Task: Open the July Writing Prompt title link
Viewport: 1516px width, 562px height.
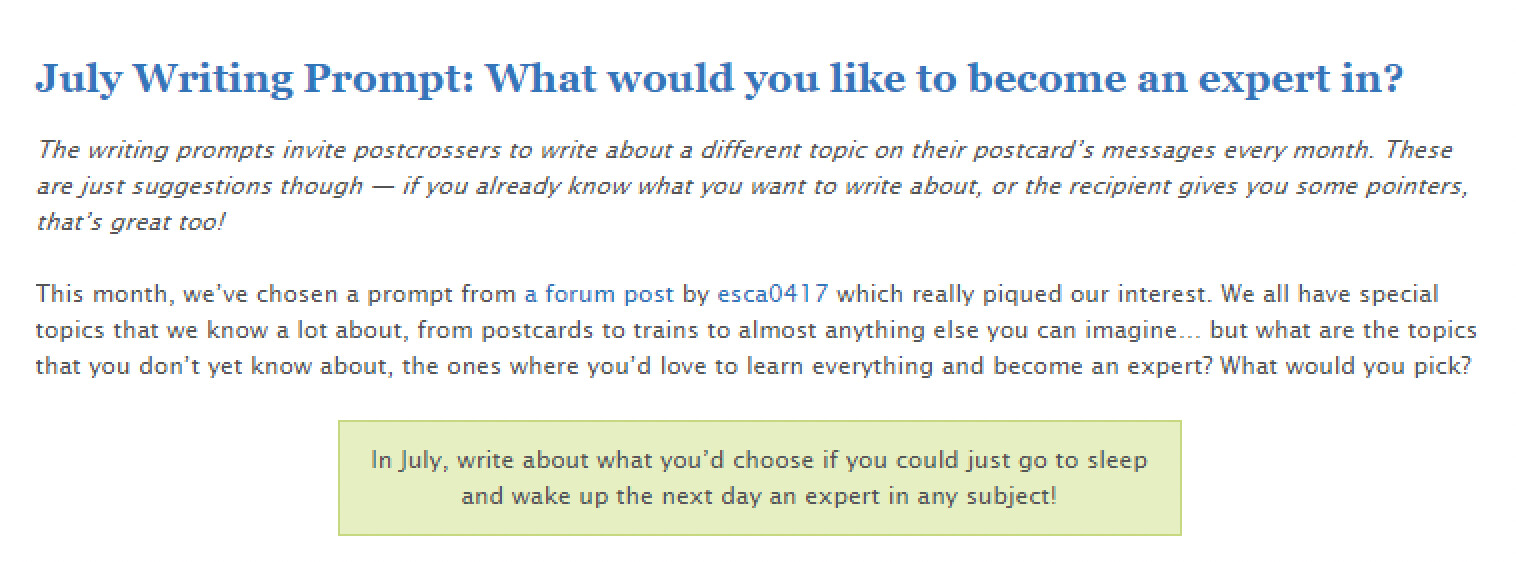Action: pyautogui.click(x=720, y=79)
